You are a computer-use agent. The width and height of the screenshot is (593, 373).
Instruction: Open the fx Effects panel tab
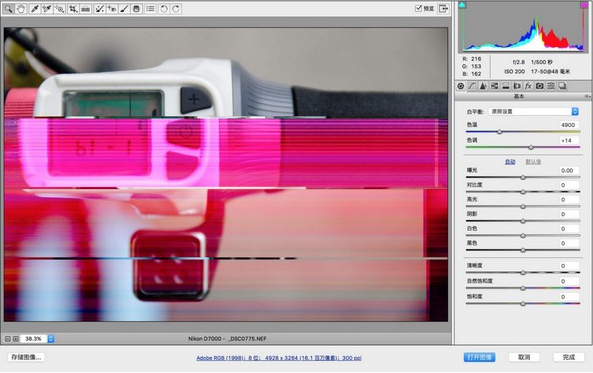[x=528, y=86]
